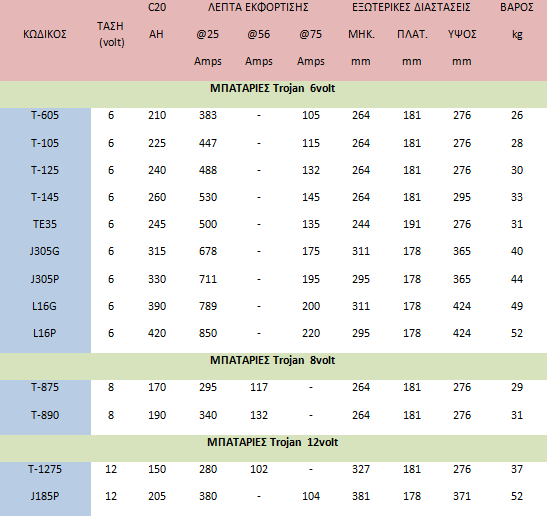Viewport: 547px width, 516px height.
Task: Click the J305G battery code
Action: 45,251
